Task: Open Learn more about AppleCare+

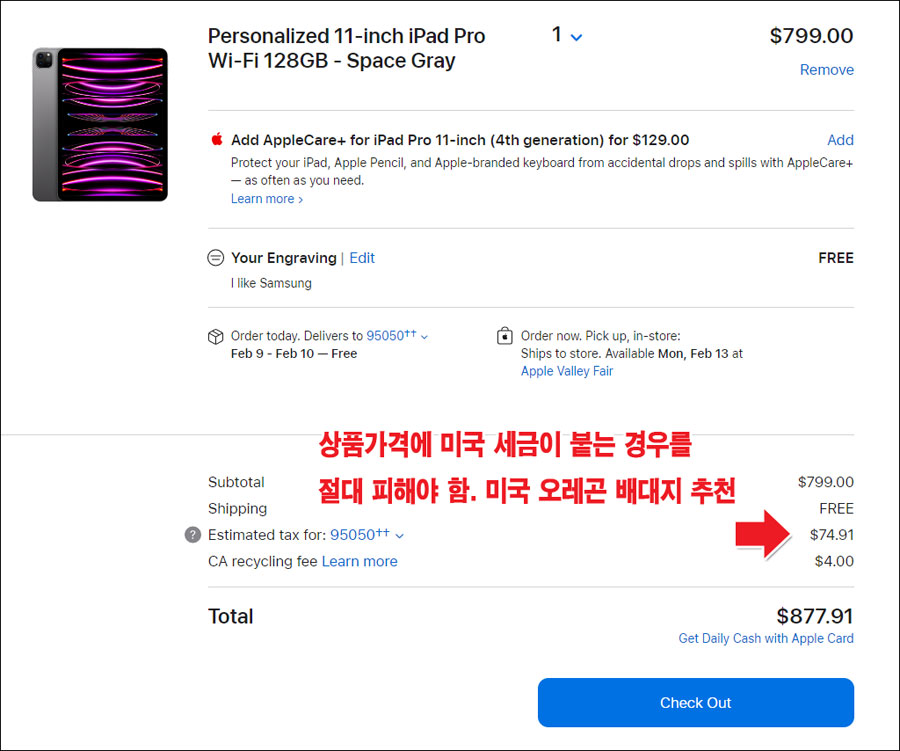Action: tap(267, 199)
